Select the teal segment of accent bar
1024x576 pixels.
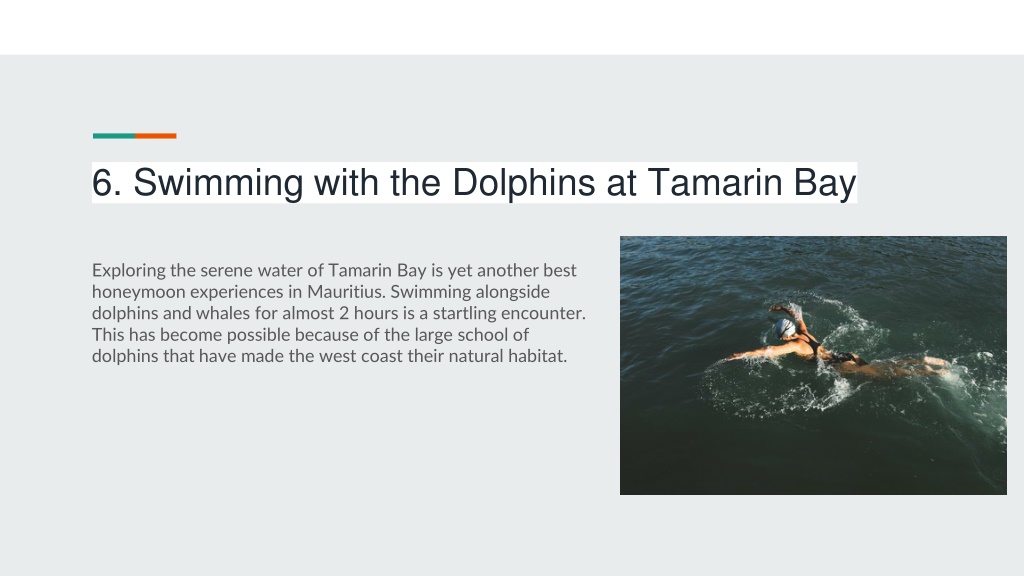point(114,136)
